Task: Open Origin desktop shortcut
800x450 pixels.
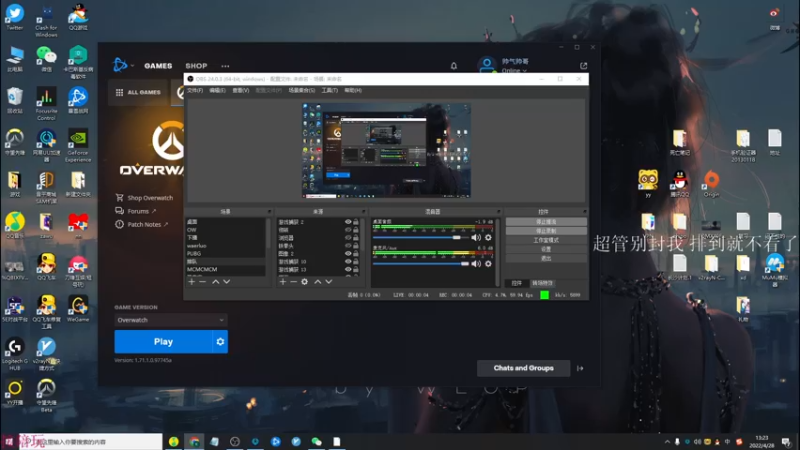Action: (x=711, y=184)
